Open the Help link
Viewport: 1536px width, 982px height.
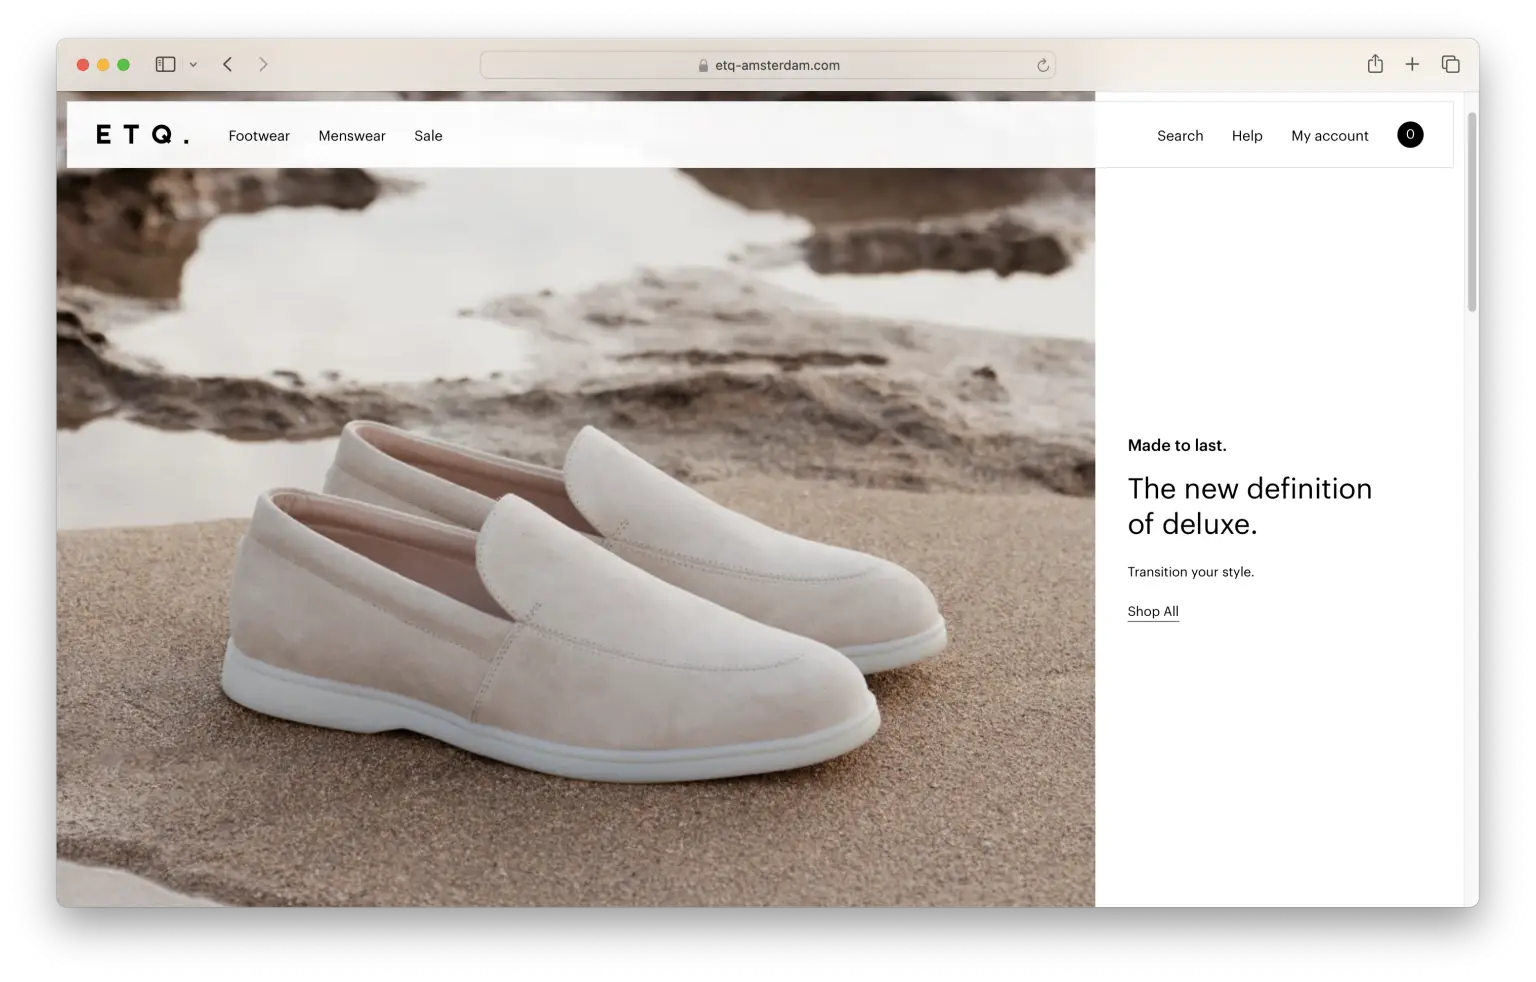[x=1247, y=136]
